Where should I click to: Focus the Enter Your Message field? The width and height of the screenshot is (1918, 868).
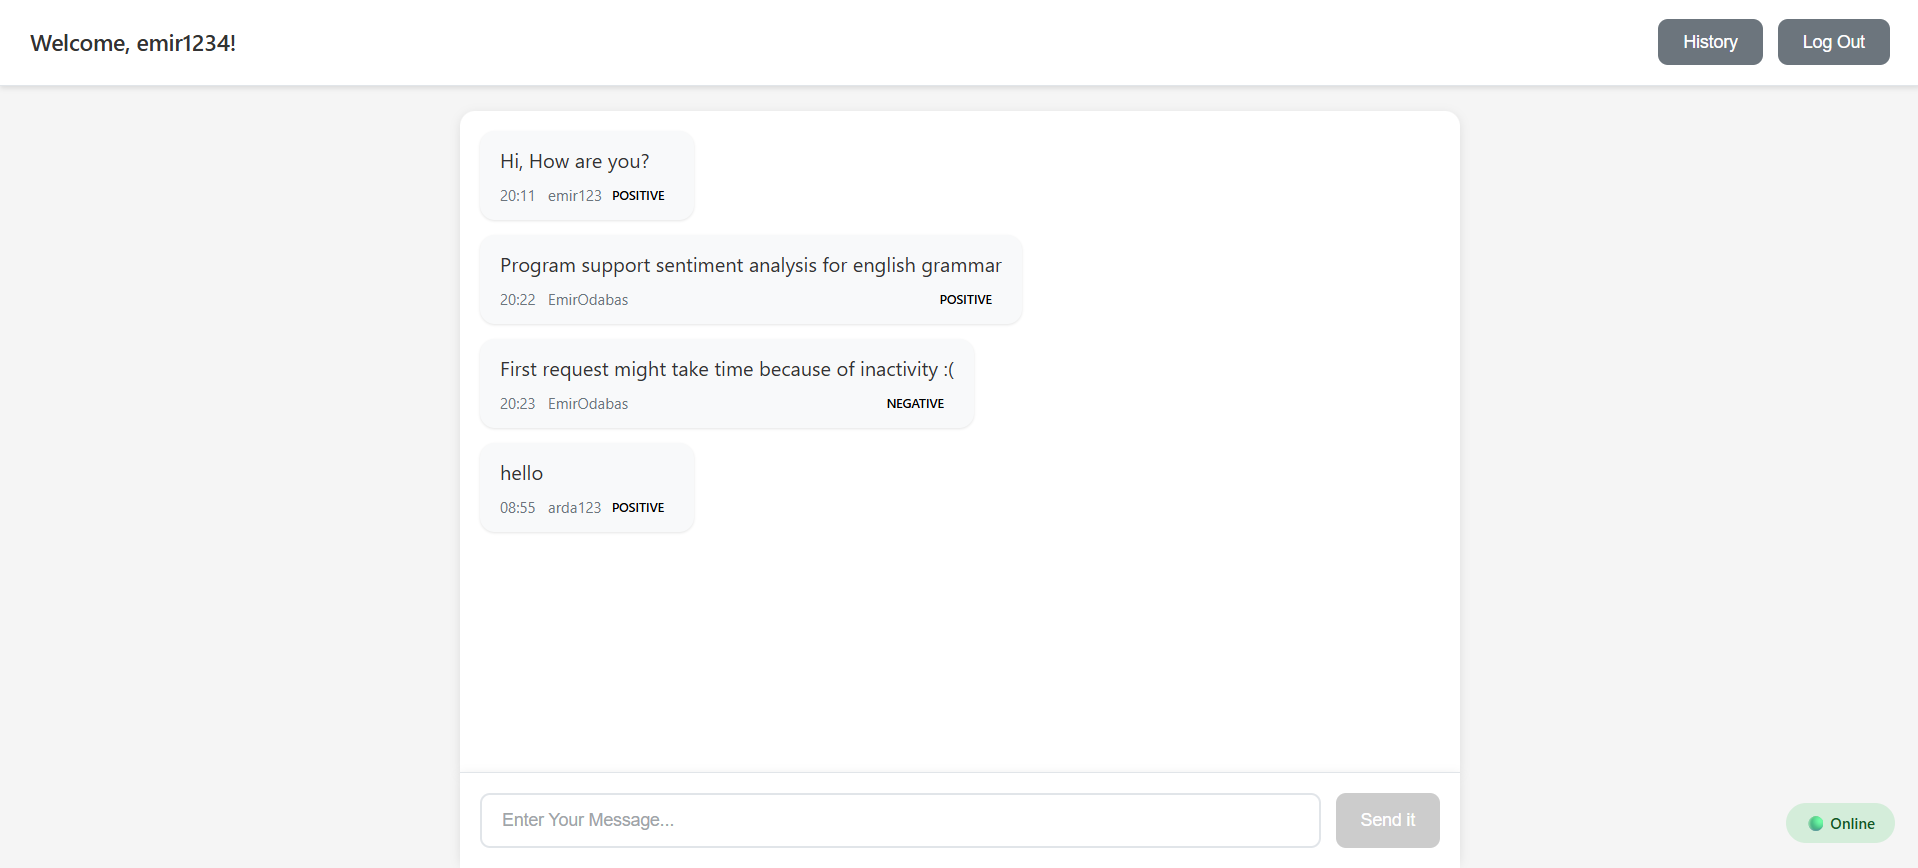click(x=900, y=820)
